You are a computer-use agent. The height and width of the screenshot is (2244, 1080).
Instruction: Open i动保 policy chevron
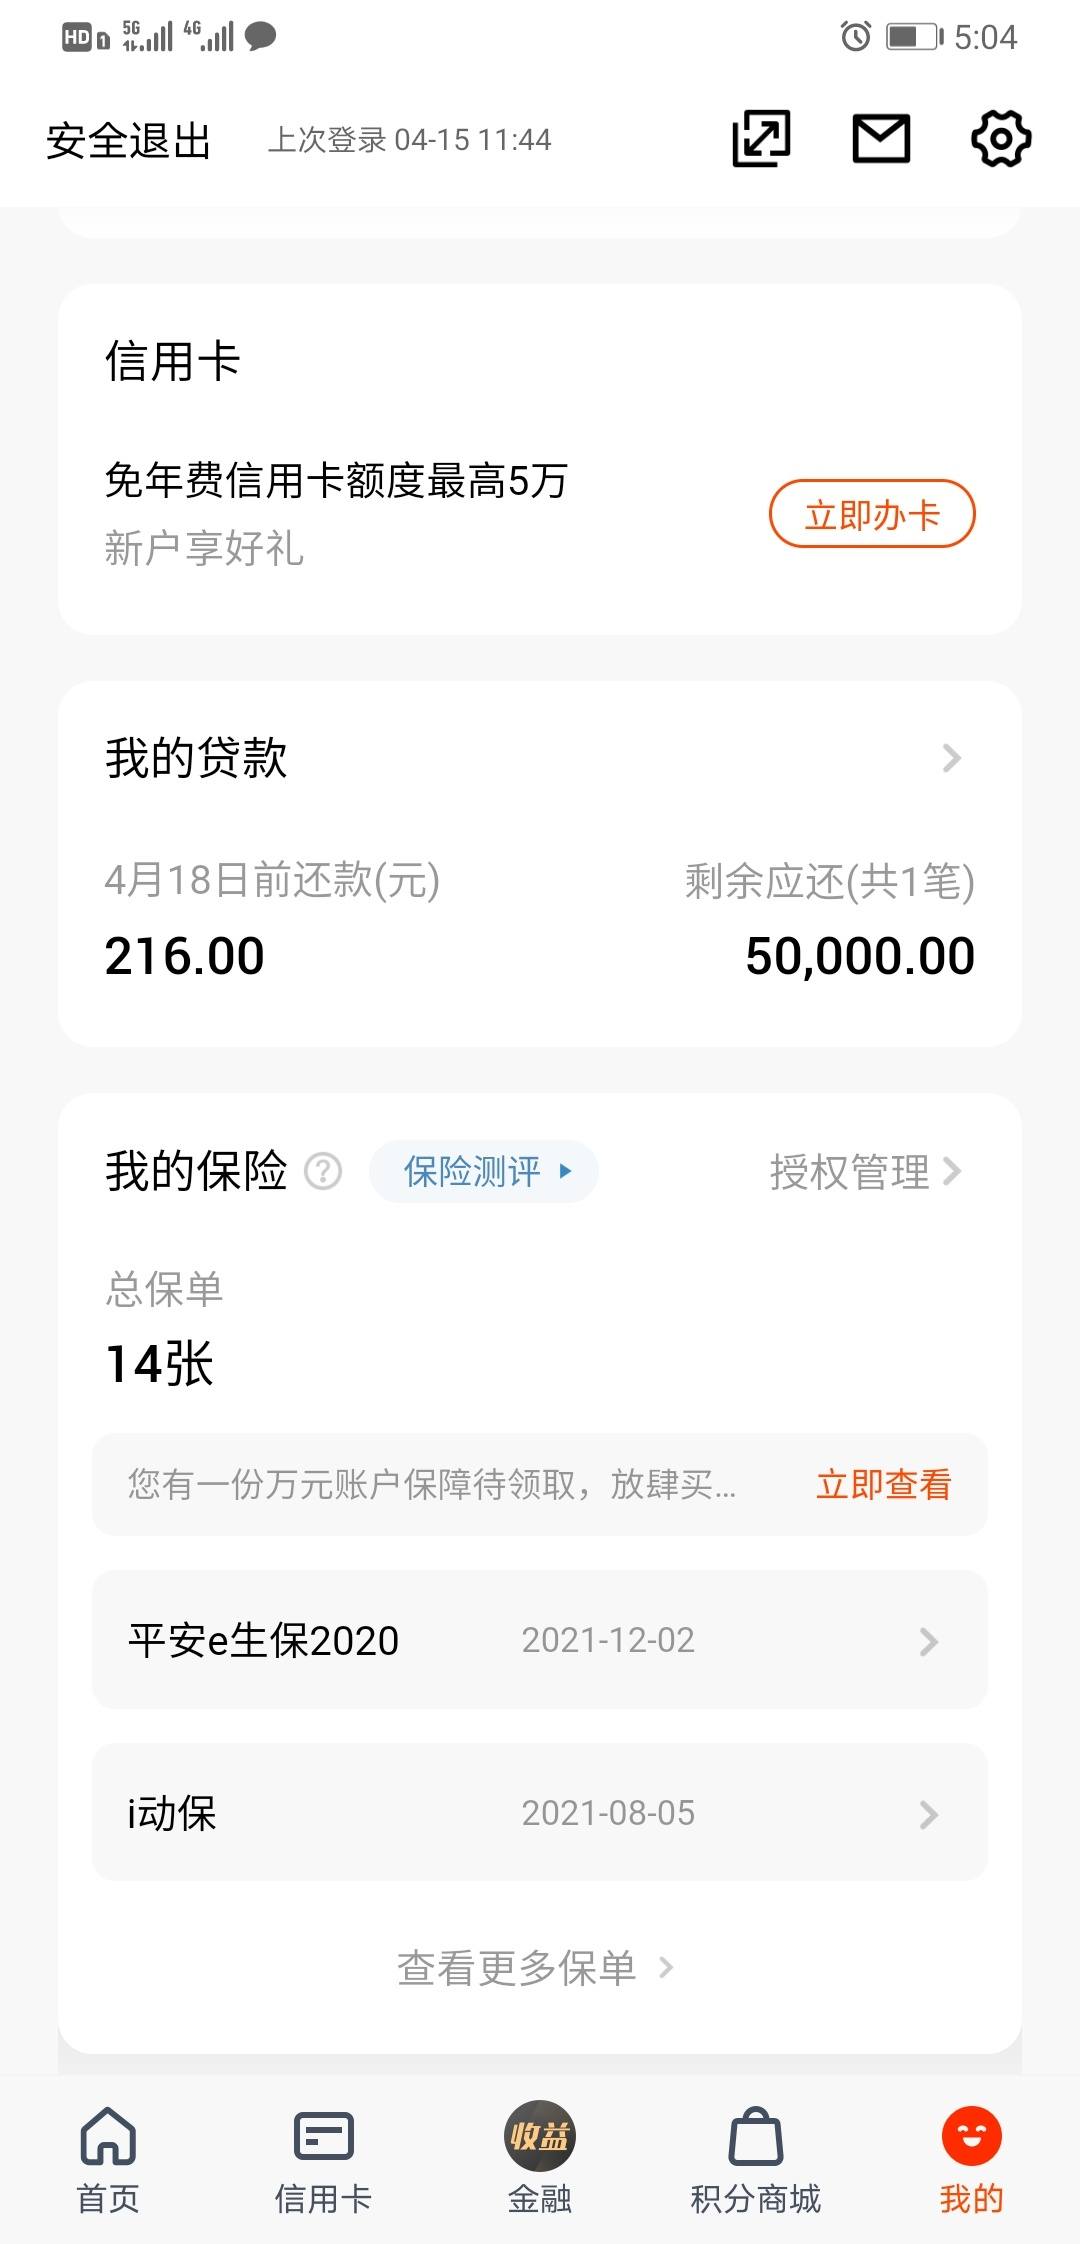tap(929, 1814)
